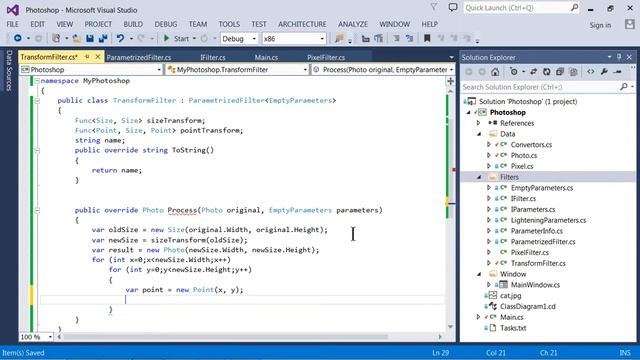Click the Preview Selected Items icon in Solution Explorer
The width and height of the screenshot is (640, 360).
(618, 72)
